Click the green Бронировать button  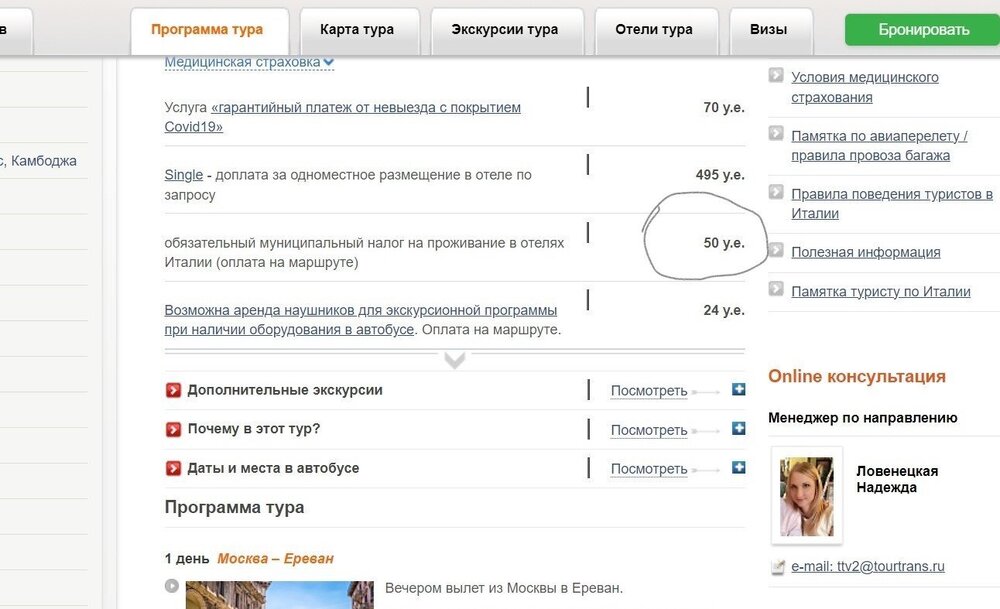(x=923, y=30)
